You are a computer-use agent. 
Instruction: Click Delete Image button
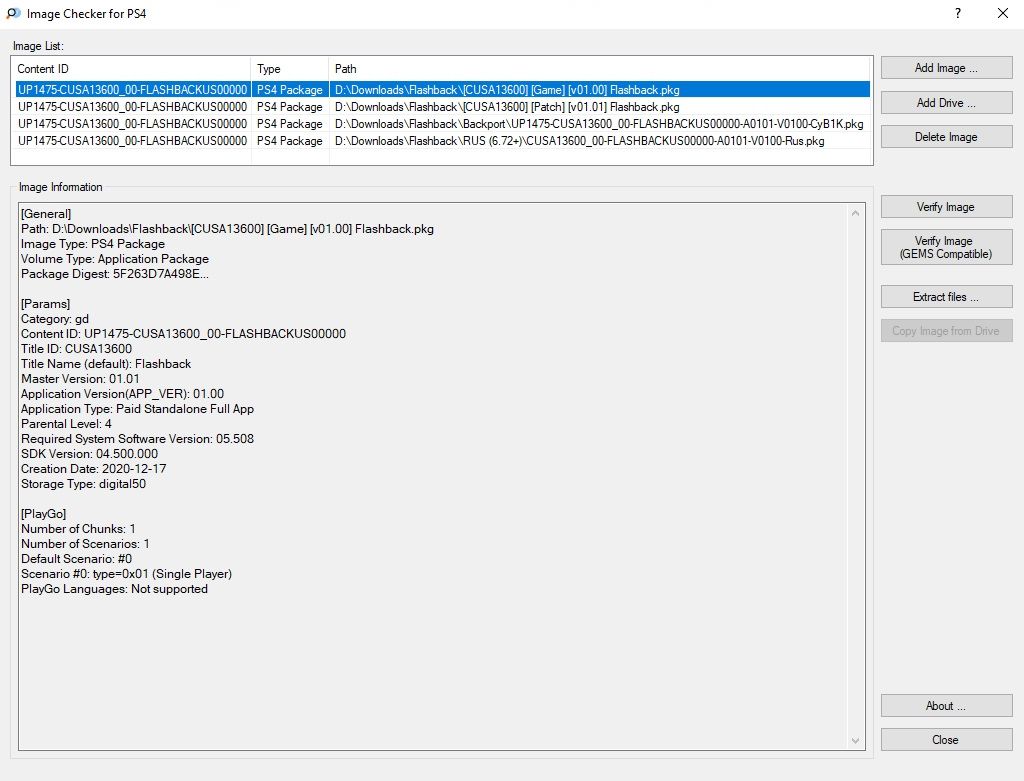tap(946, 136)
